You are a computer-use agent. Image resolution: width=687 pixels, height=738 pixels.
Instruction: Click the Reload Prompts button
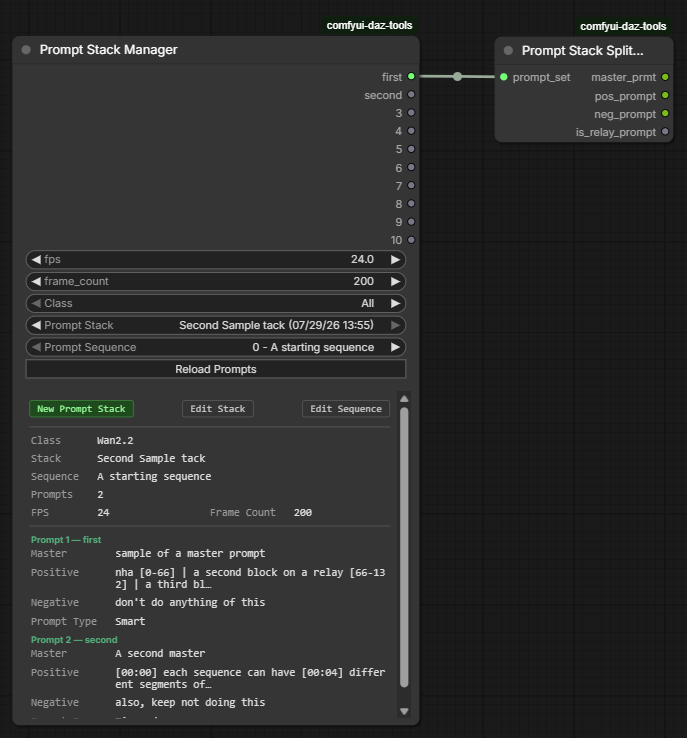(216, 369)
